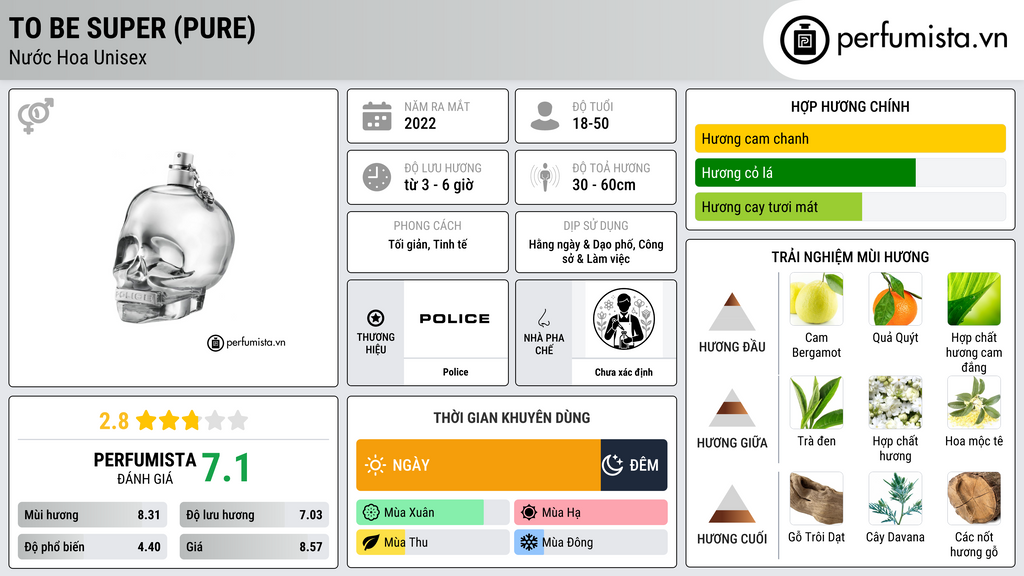Image resolution: width=1024 pixels, height=576 pixels.
Task: Click the first gold rating star
Action: click(x=146, y=420)
